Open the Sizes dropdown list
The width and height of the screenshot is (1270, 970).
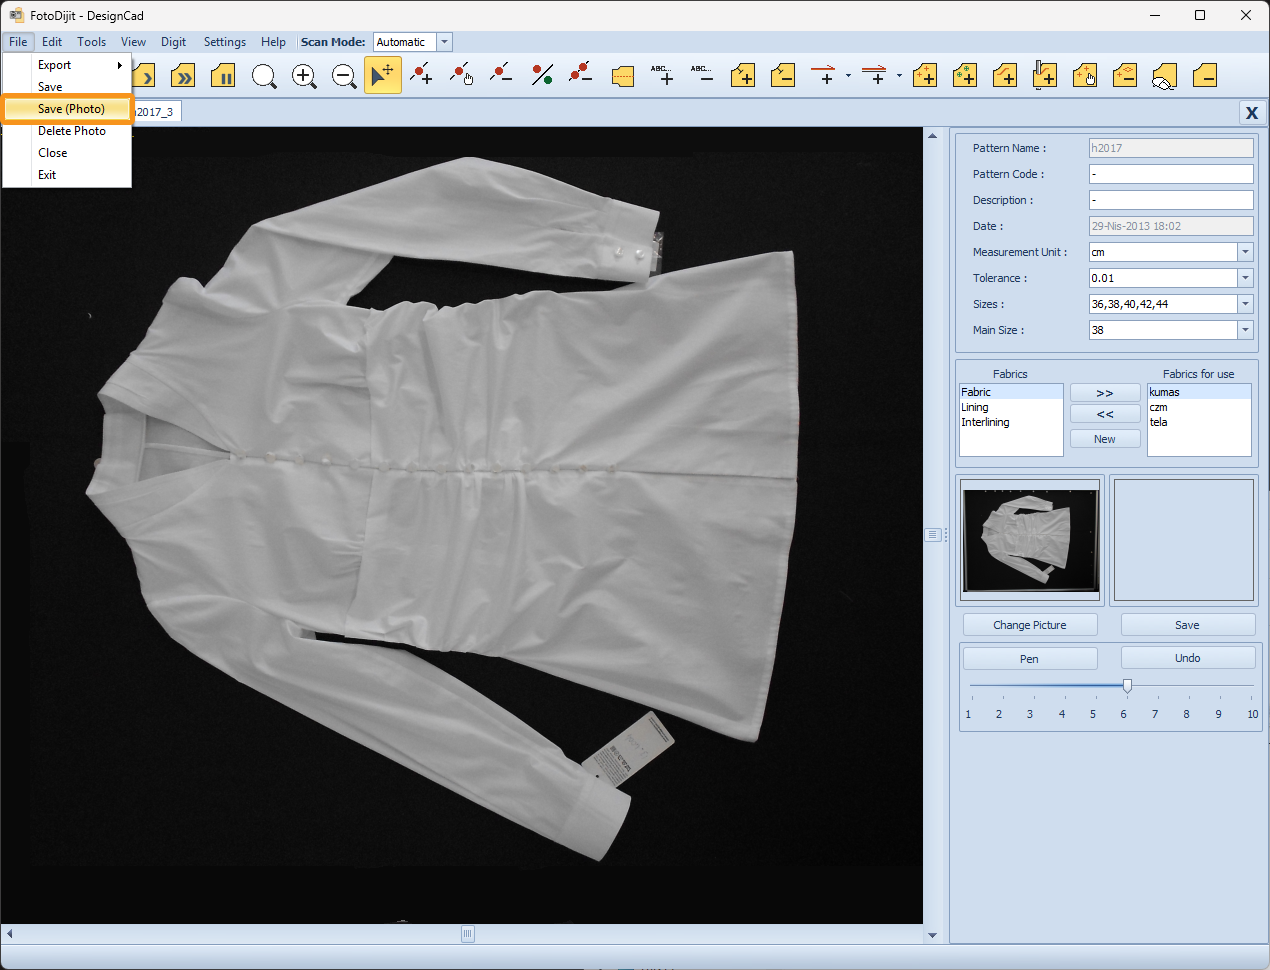pyautogui.click(x=1245, y=304)
